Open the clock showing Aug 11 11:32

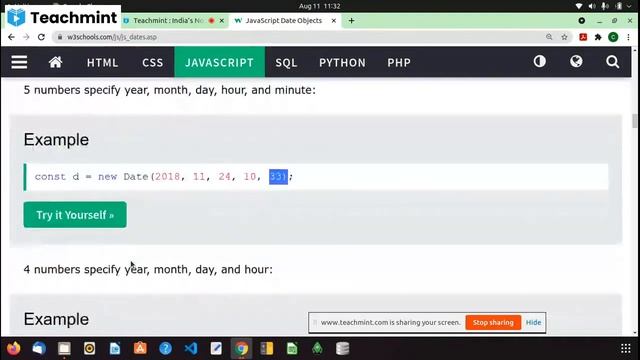[320, 6]
